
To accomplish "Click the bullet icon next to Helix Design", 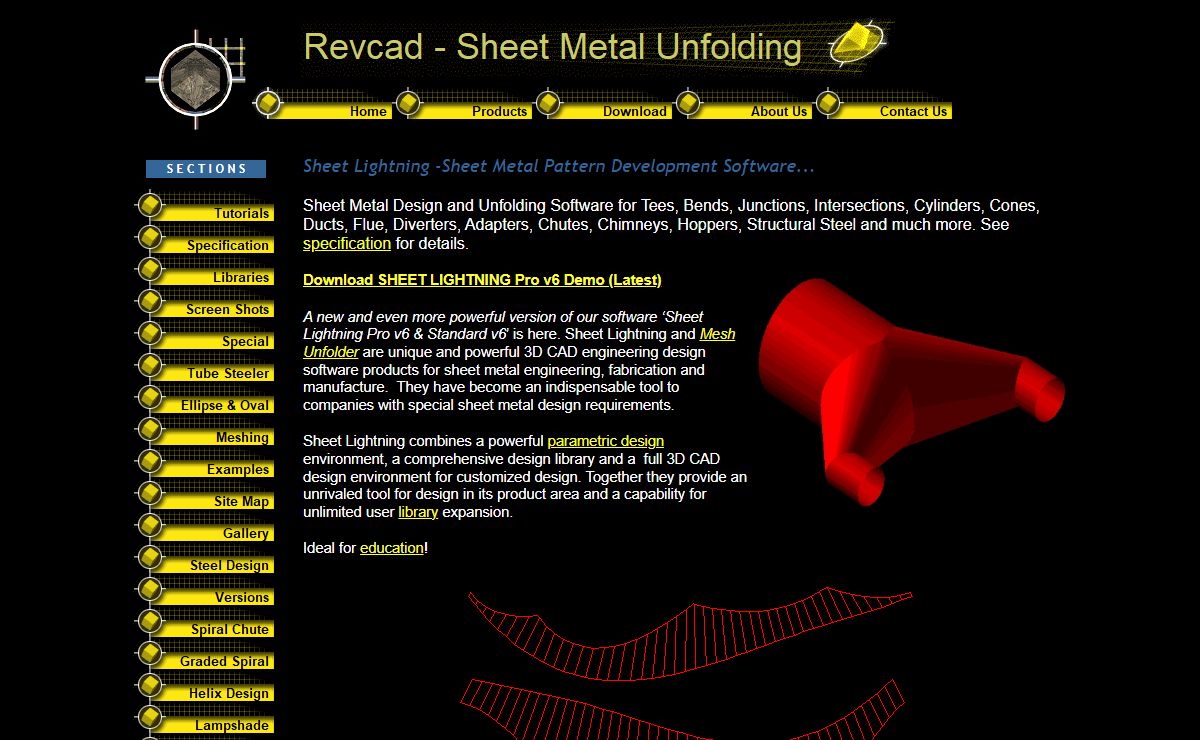I will (x=149, y=686).
